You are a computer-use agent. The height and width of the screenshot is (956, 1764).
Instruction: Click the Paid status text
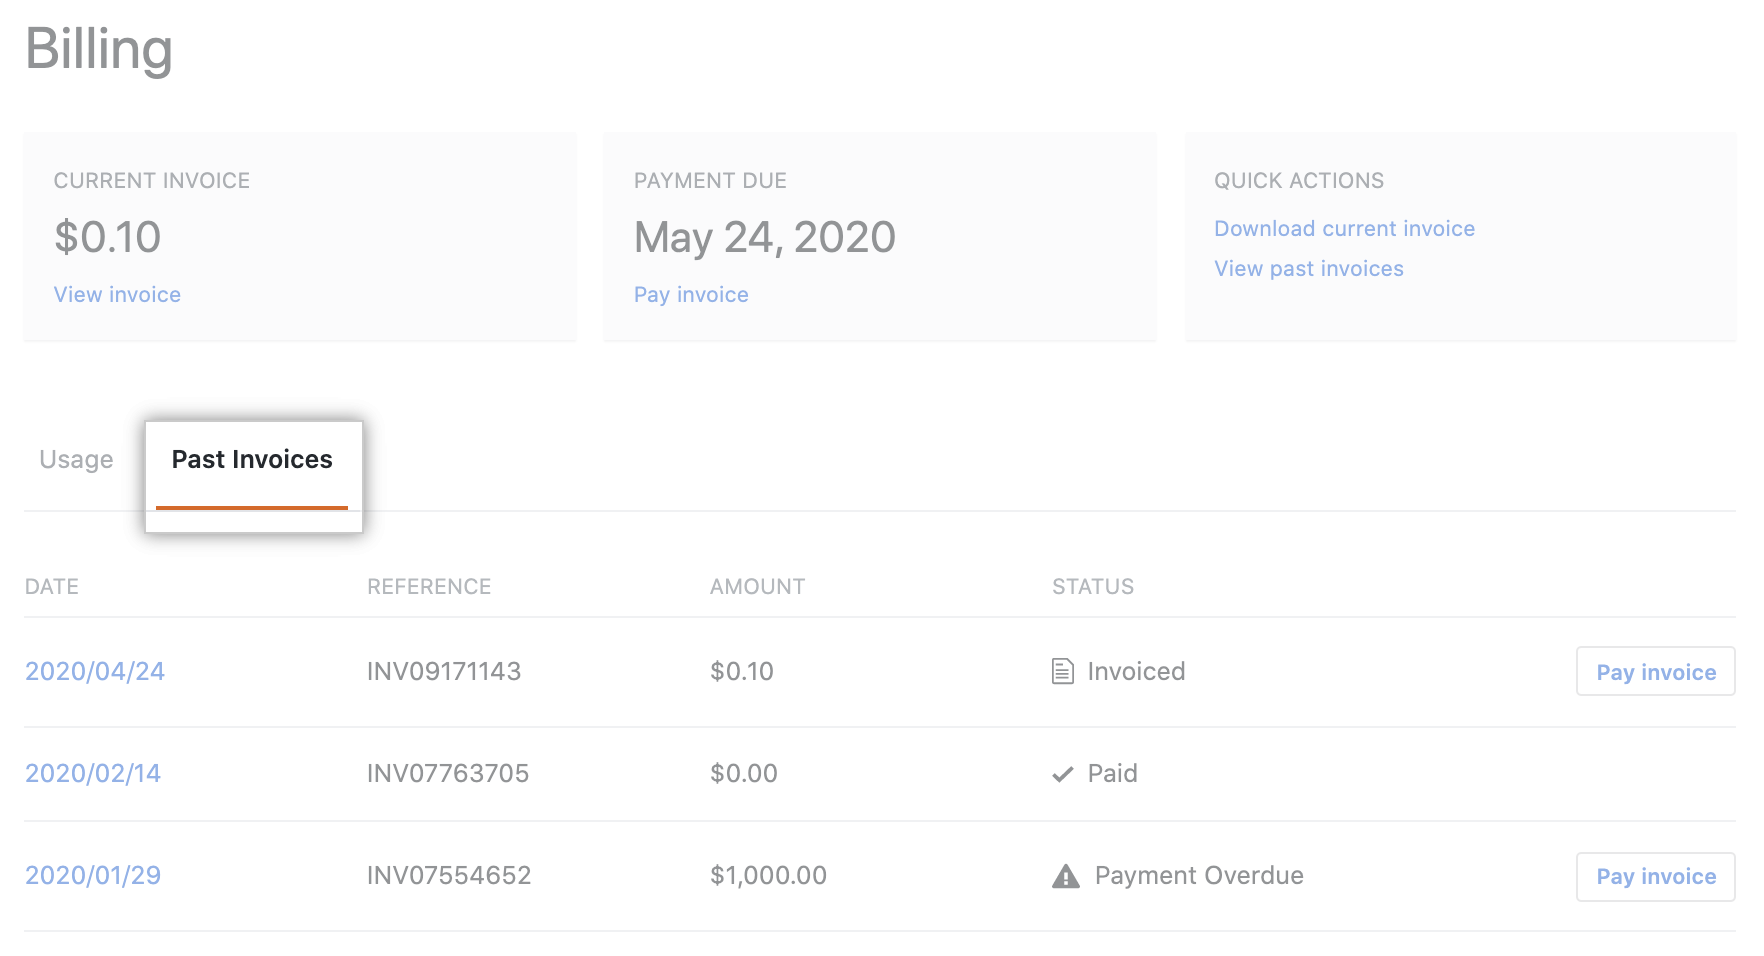(x=1112, y=774)
